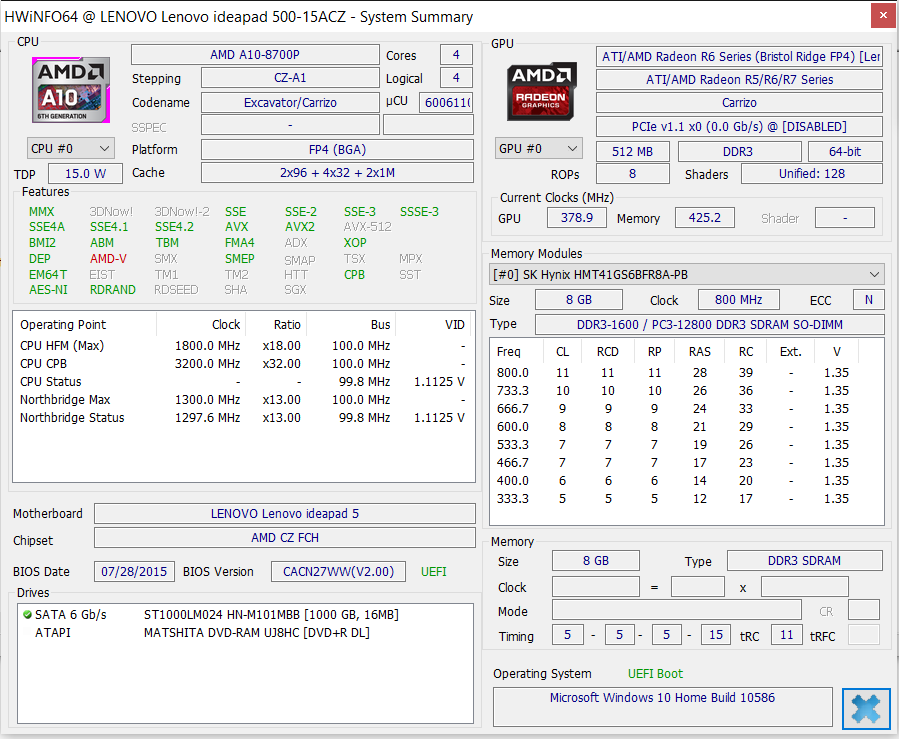Click the Northbridge Status row
This screenshot has width=899, height=739.
(x=243, y=417)
